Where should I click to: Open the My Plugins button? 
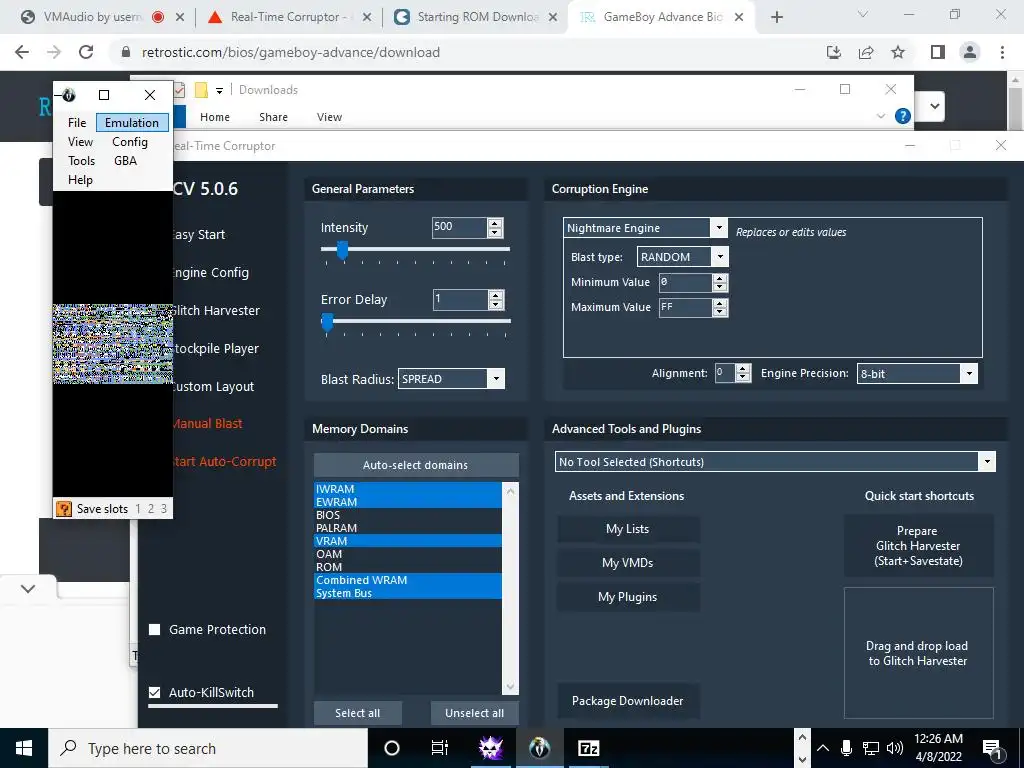click(x=628, y=597)
